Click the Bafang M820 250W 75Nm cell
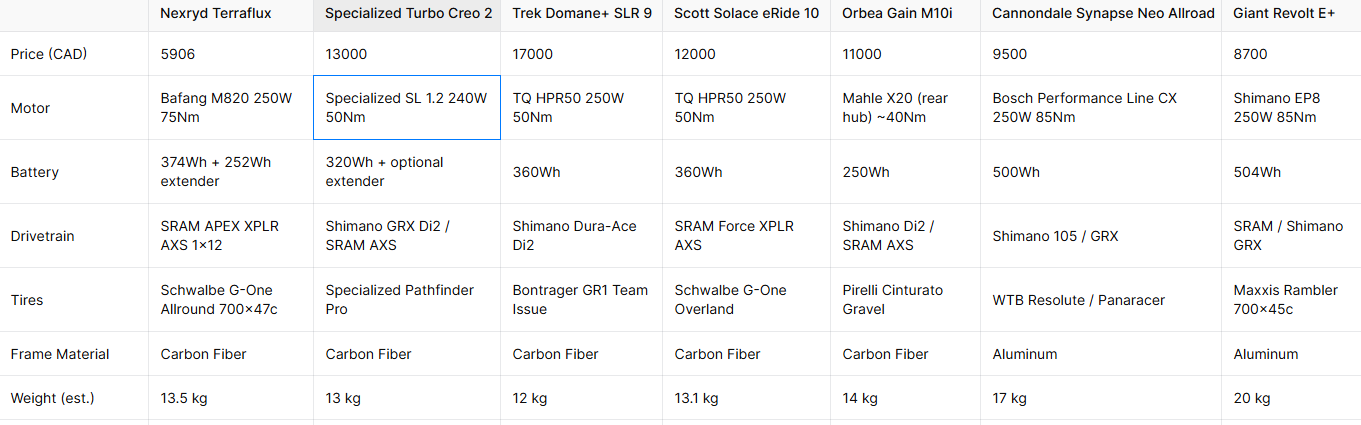 pos(226,108)
